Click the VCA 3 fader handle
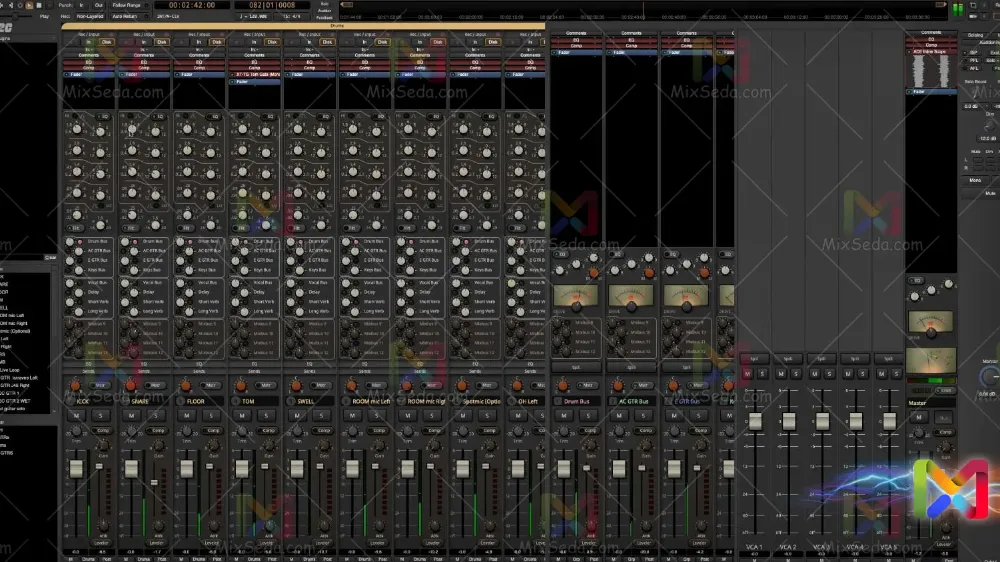This screenshot has height=562, width=1000. tap(822, 421)
